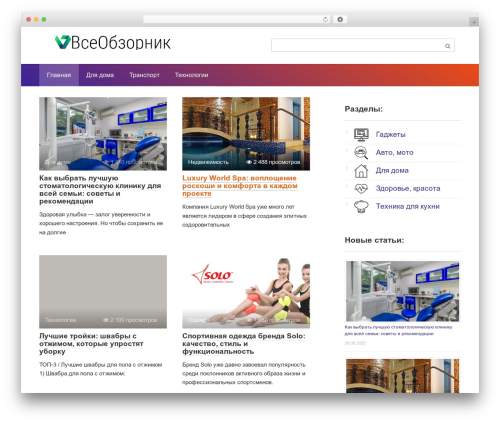This screenshot has width=500, height=423.
Task: Click the Для дома house icon
Action: coord(361,171)
